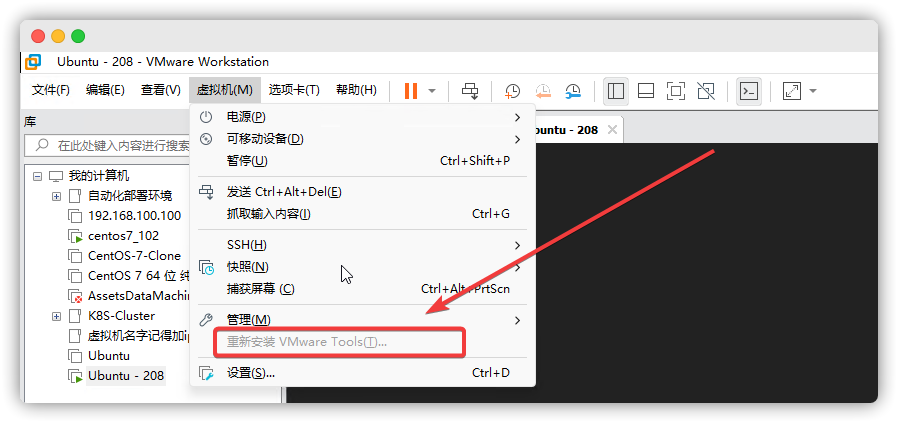This screenshot has width=898, height=423.
Task: Expand the 电源(P) submenu
Action: point(363,117)
